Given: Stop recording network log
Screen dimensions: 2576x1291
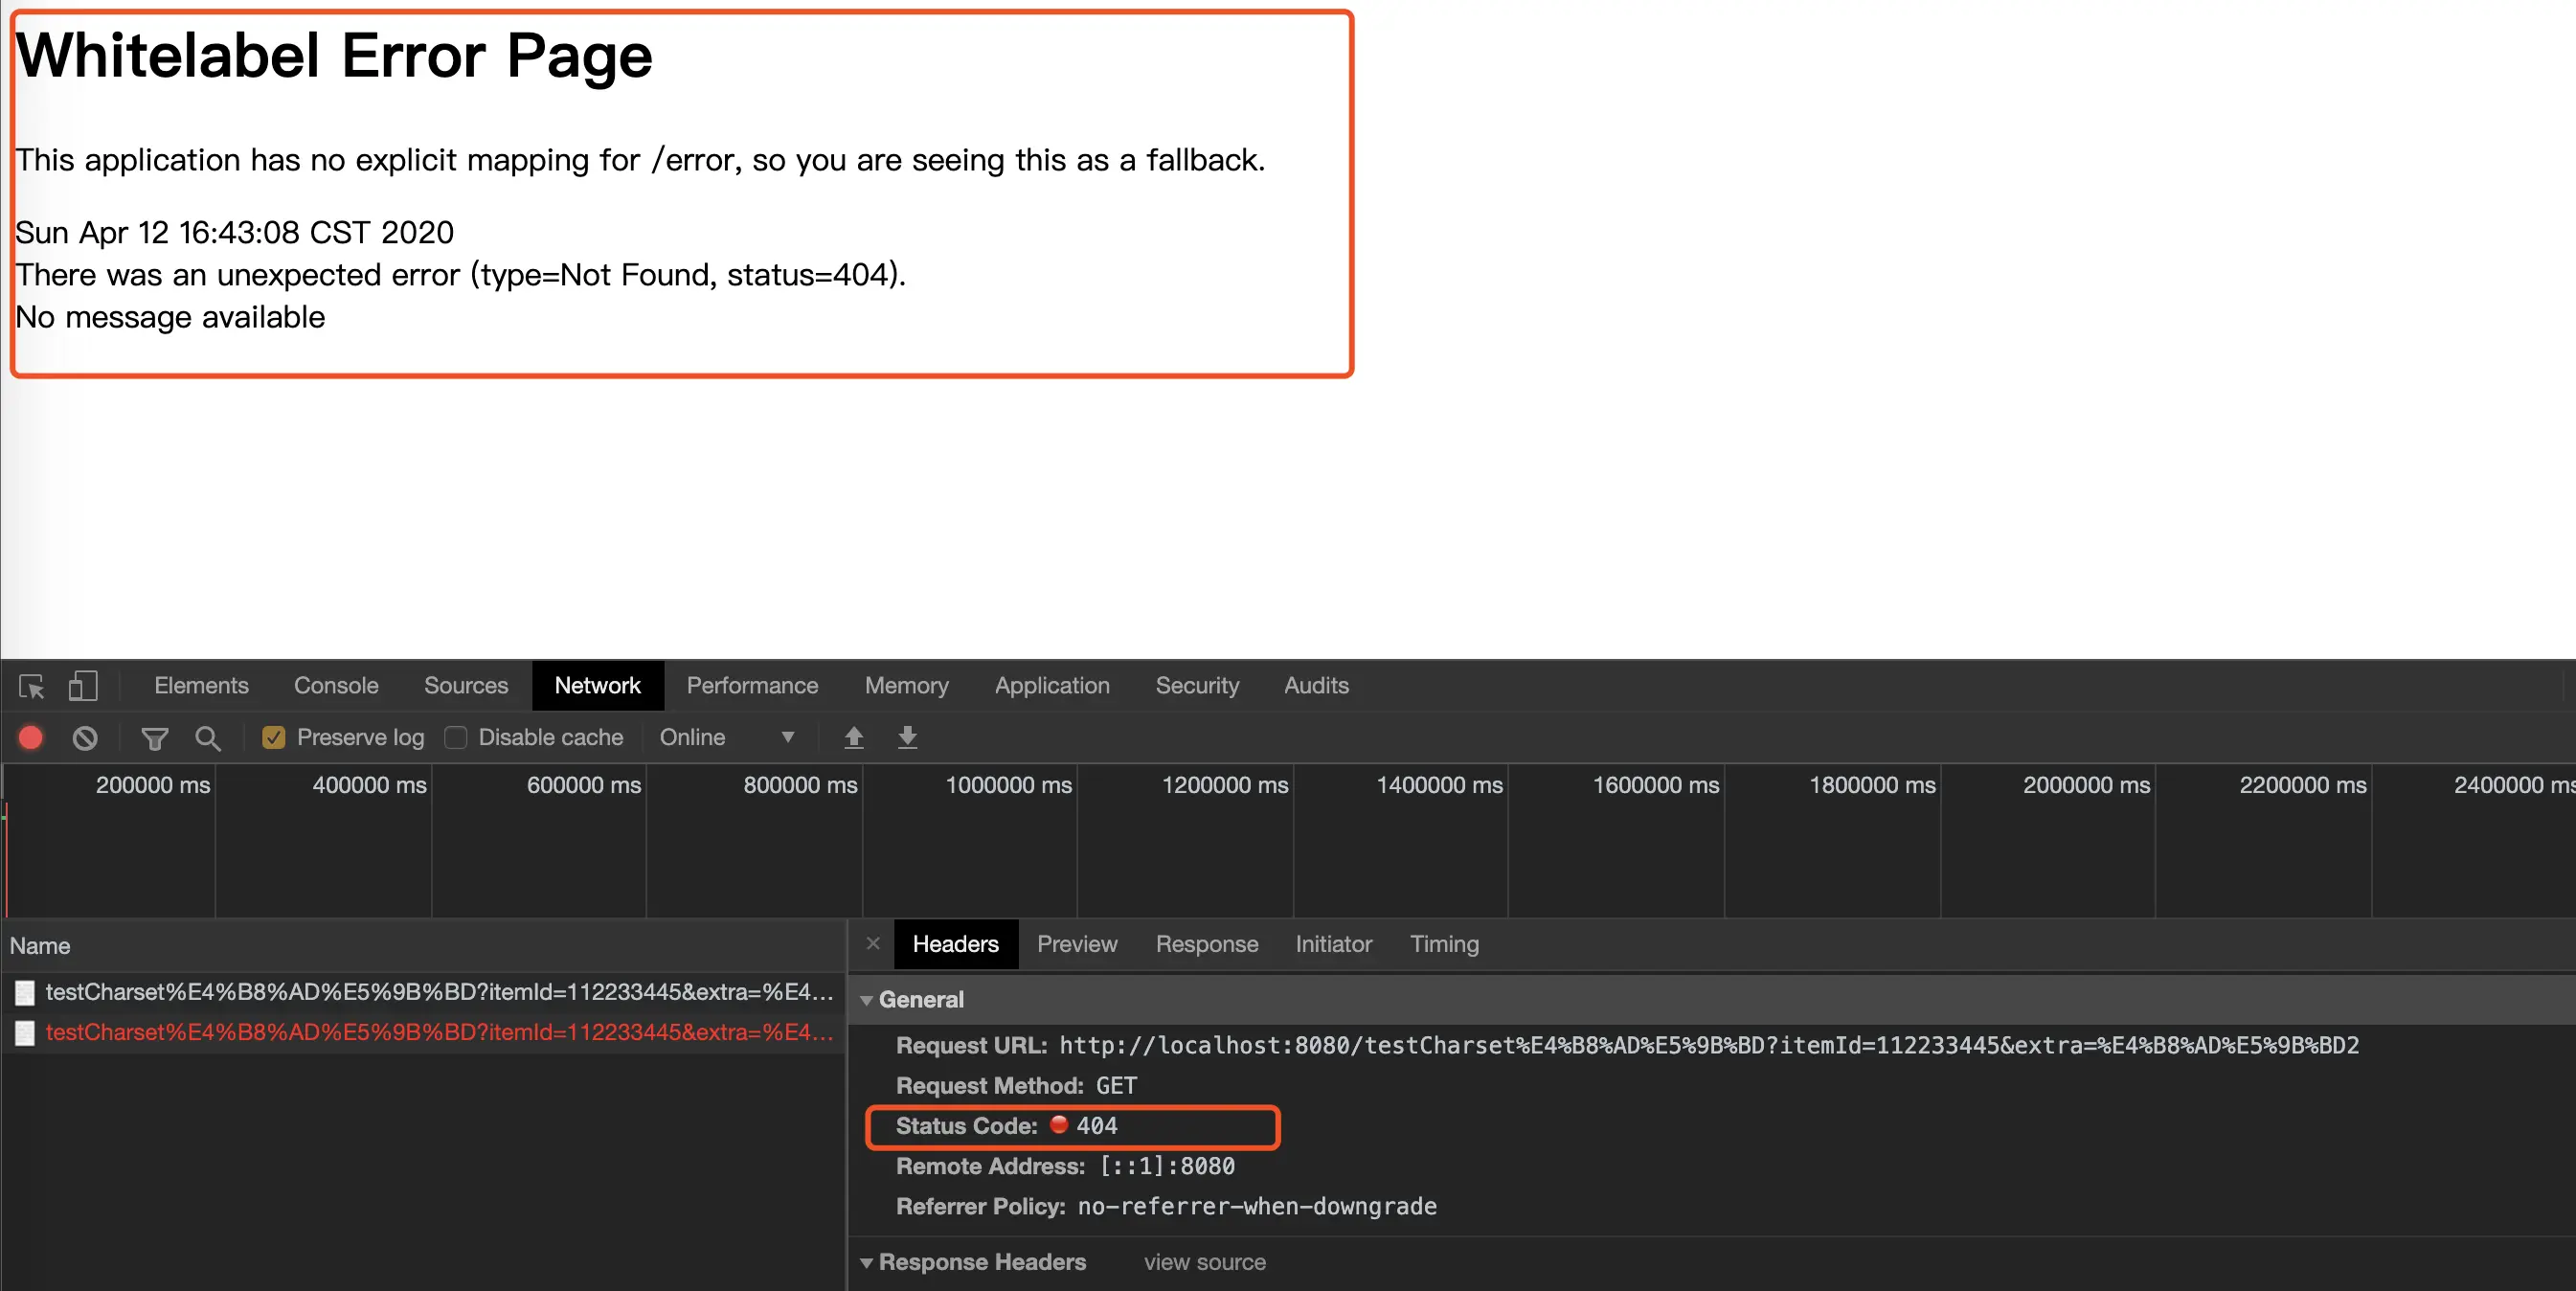Looking at the screenshot, I should [x=31, y=738].
